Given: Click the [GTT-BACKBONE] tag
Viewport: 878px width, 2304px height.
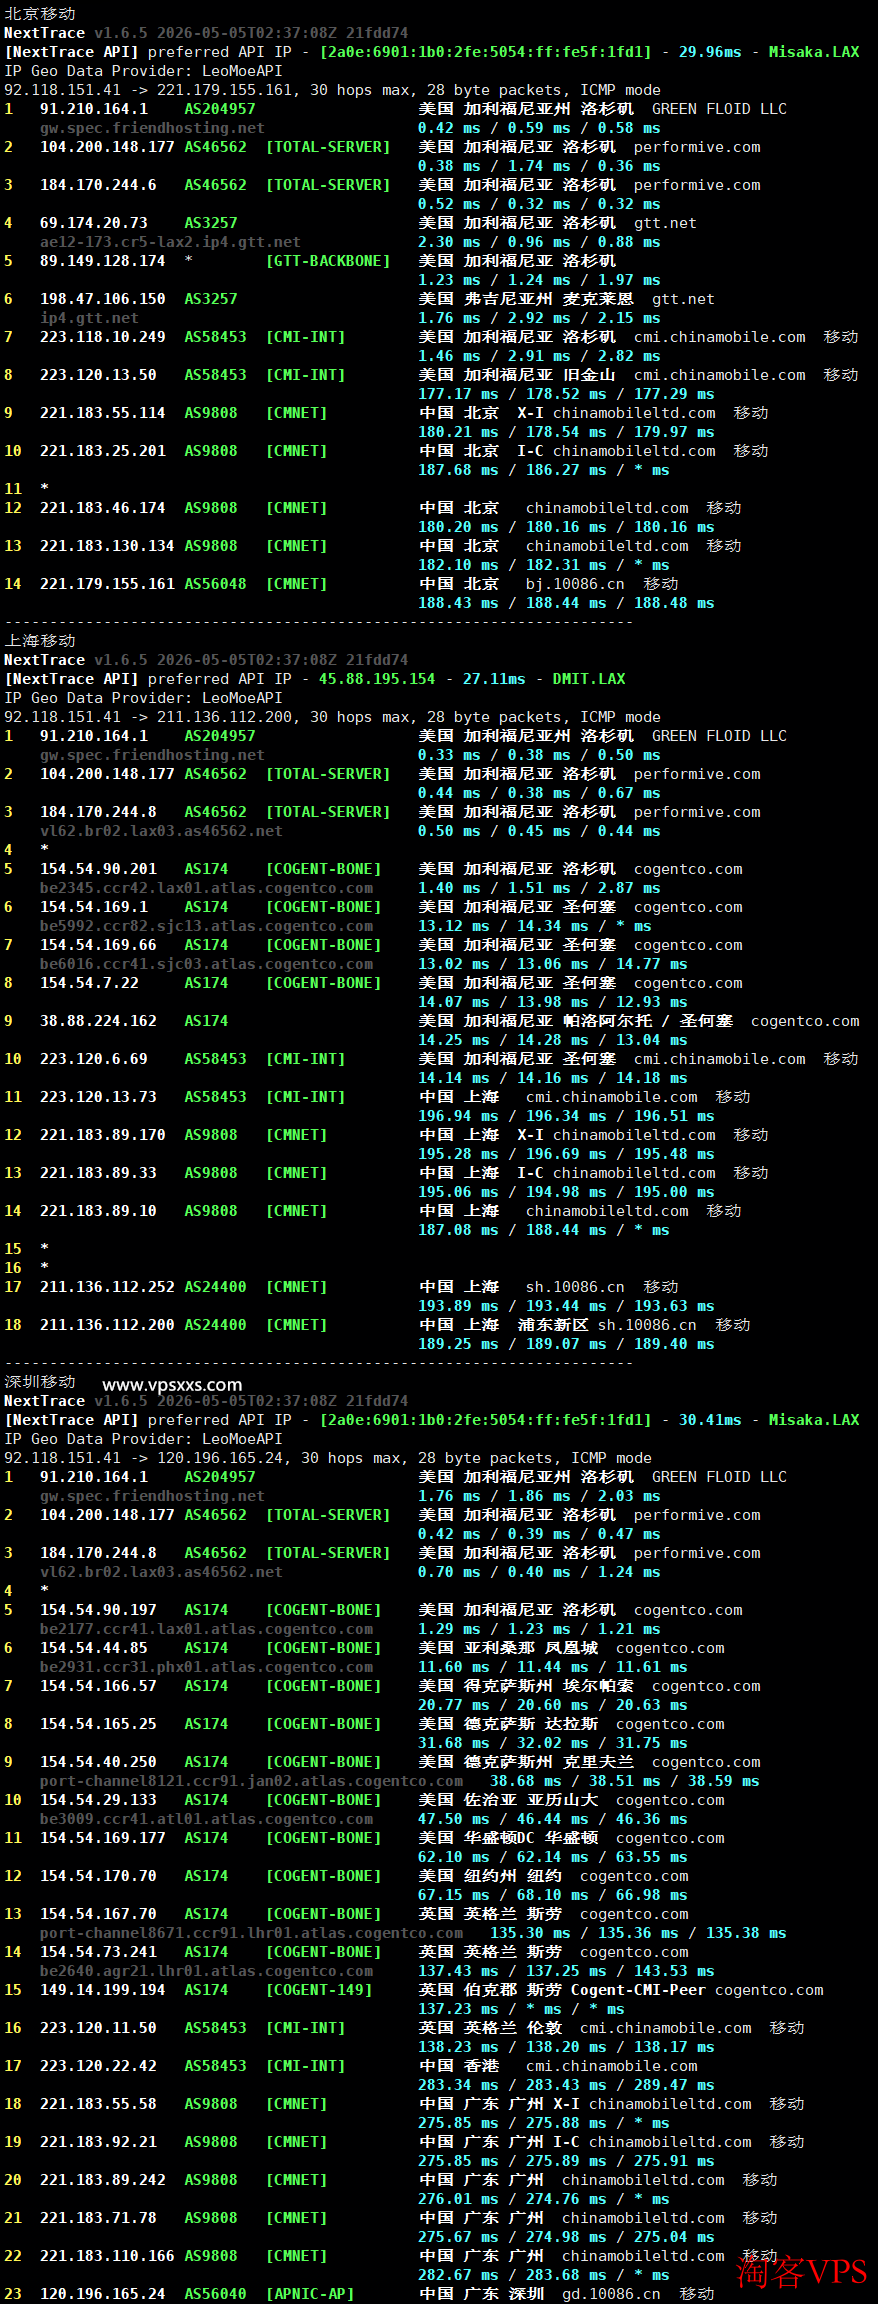Looking at the screenshot, I should [x=328, y=261].
